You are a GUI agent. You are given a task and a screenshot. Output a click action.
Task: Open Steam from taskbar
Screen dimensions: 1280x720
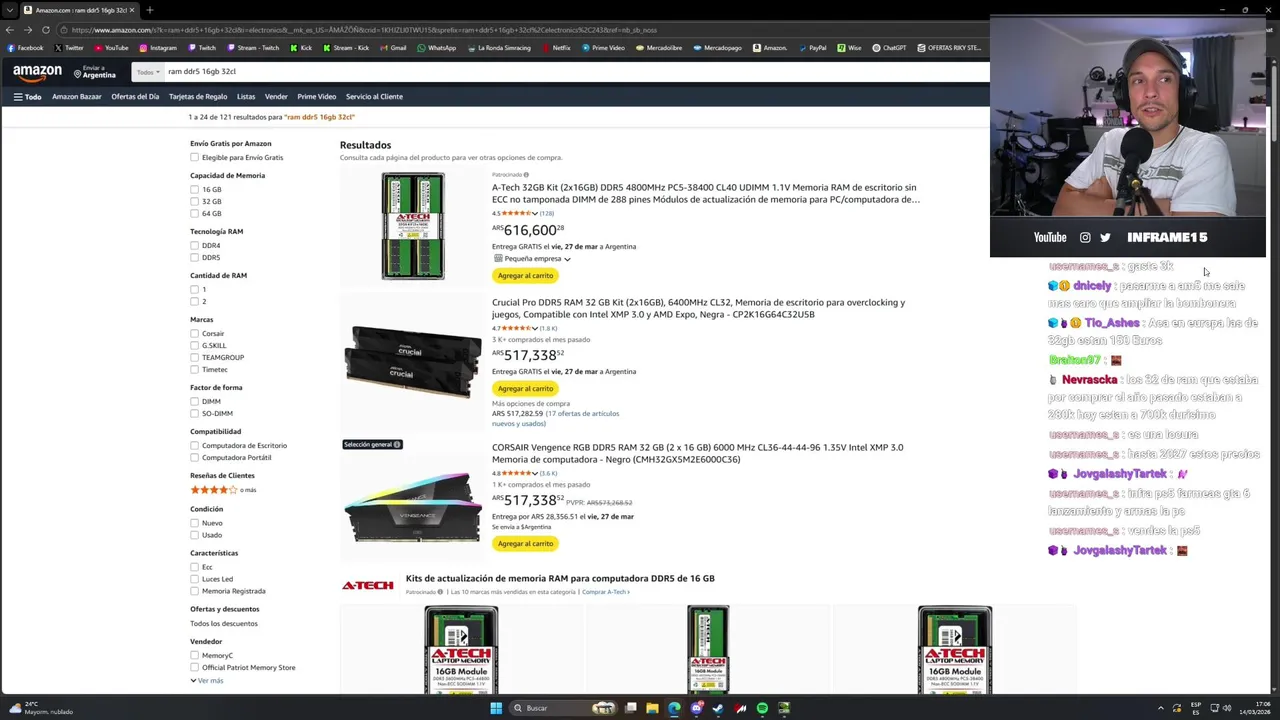pyautogui.click(x=718, y=708)
